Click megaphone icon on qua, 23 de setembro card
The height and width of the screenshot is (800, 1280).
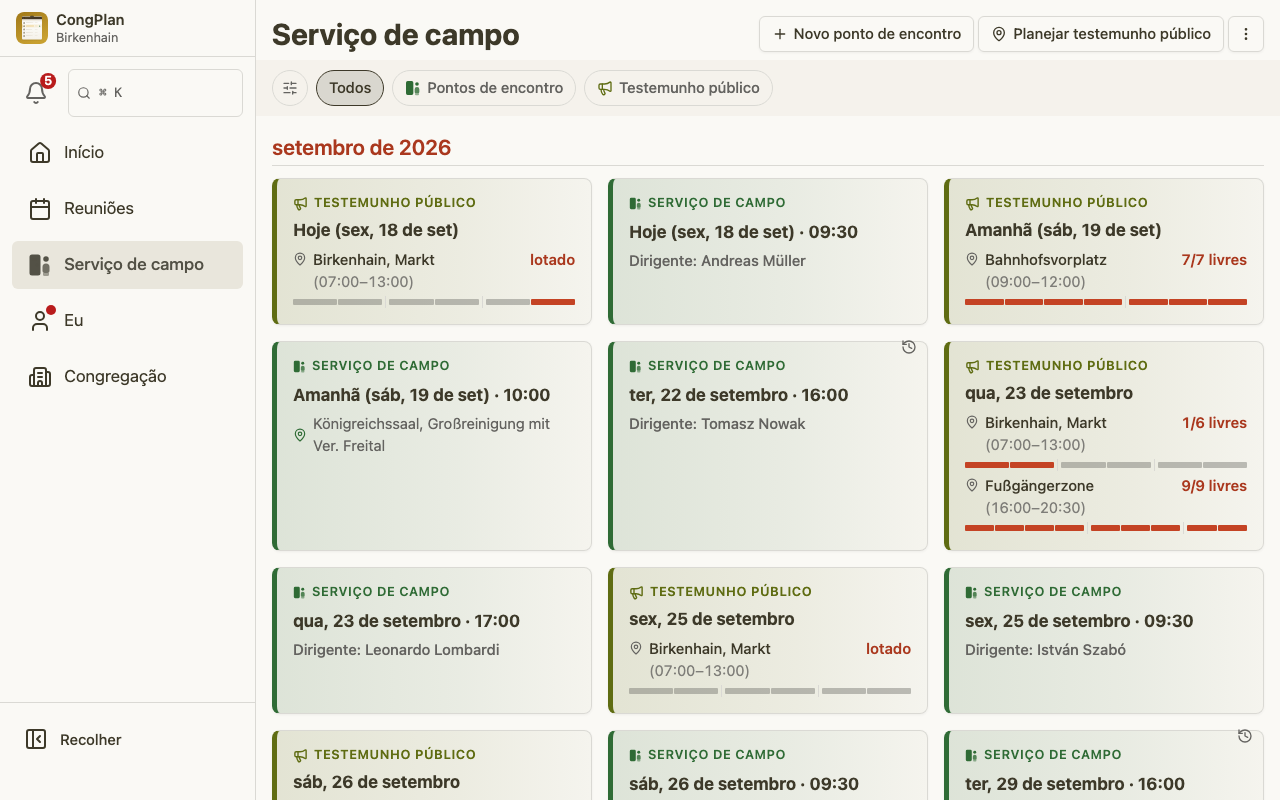(x=972, y=366)
